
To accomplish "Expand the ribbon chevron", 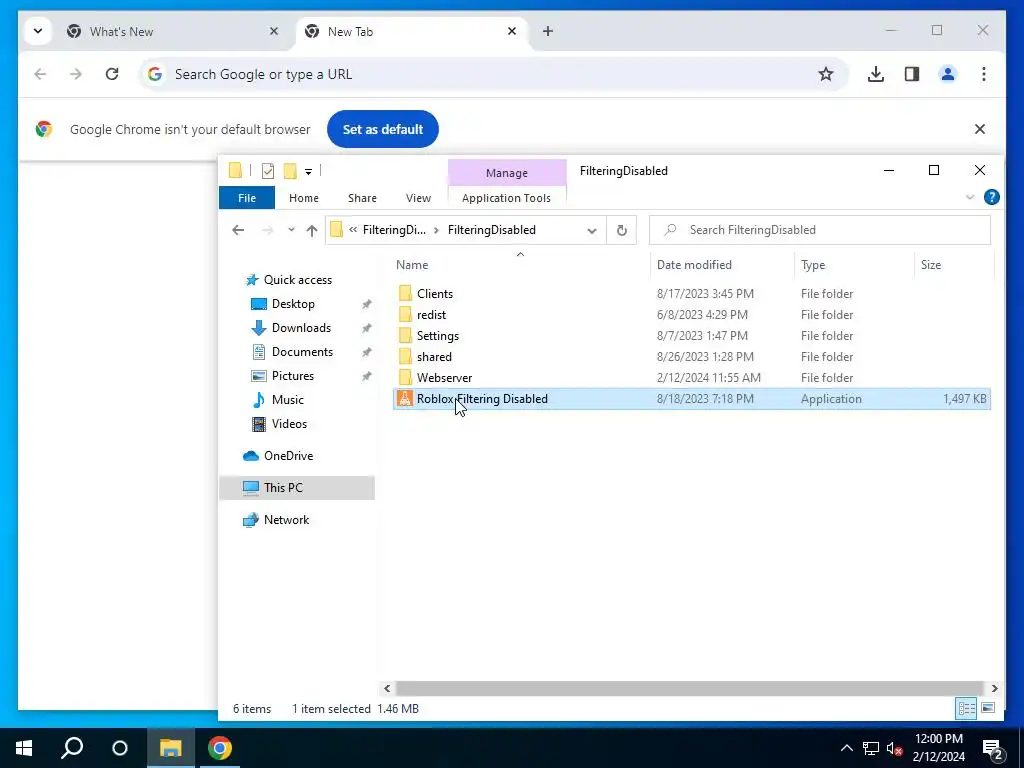I will 970,197.
